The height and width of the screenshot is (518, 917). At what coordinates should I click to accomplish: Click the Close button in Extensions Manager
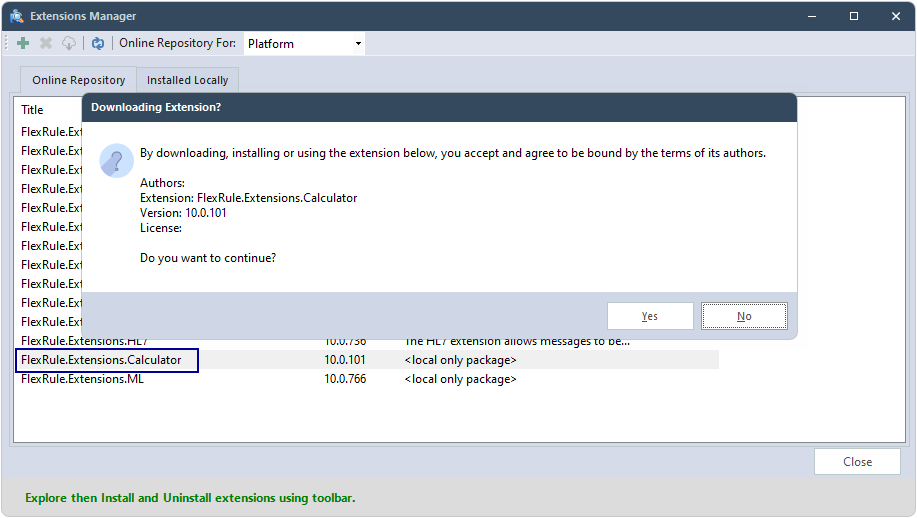click(857, 462)
